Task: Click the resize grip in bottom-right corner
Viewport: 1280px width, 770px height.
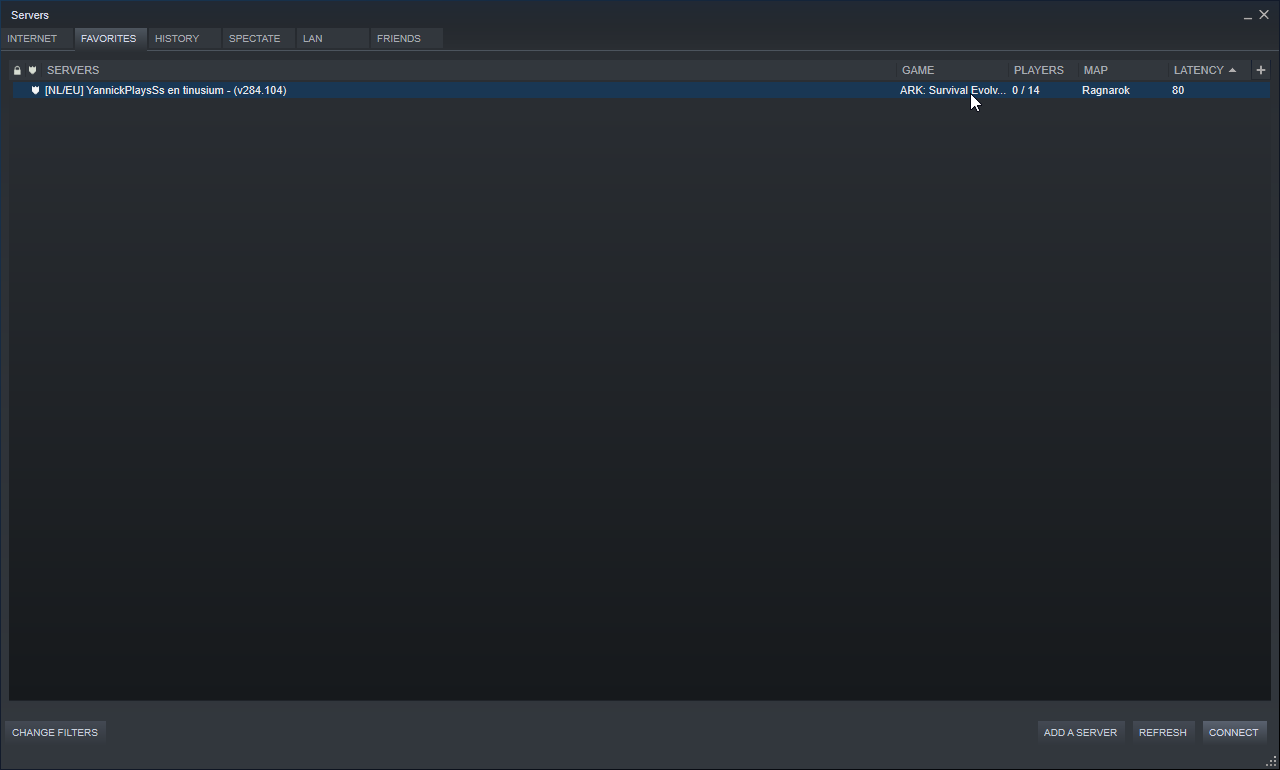Action: pyautogui.click(x=1271, y=762)
